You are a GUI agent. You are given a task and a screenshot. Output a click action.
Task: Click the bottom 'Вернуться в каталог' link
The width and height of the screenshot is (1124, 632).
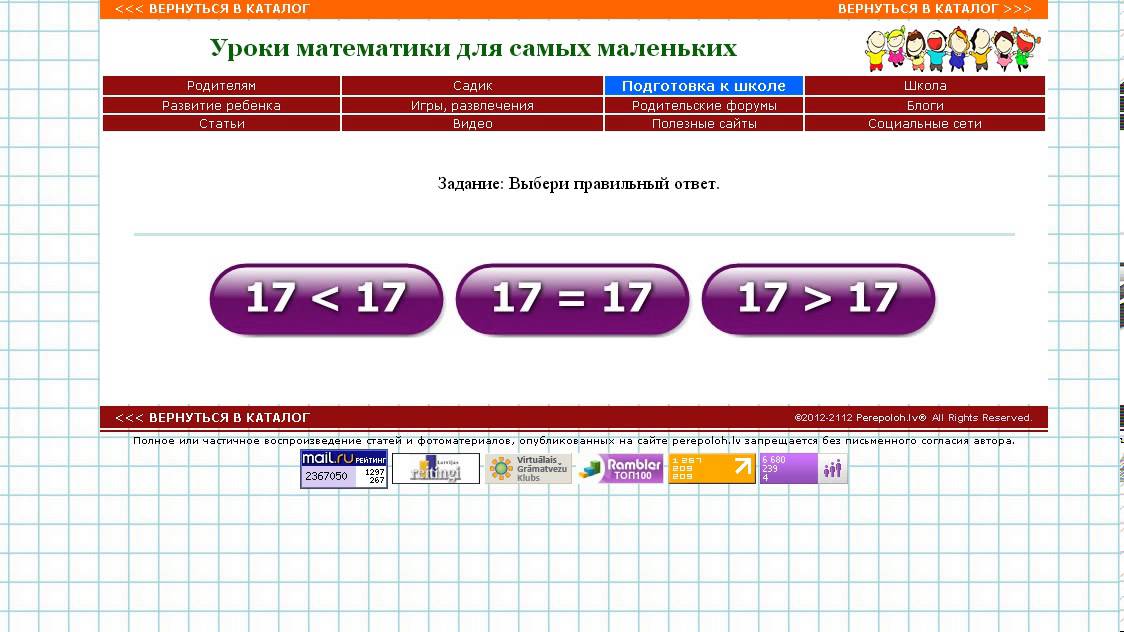click(x=212, y=417)
